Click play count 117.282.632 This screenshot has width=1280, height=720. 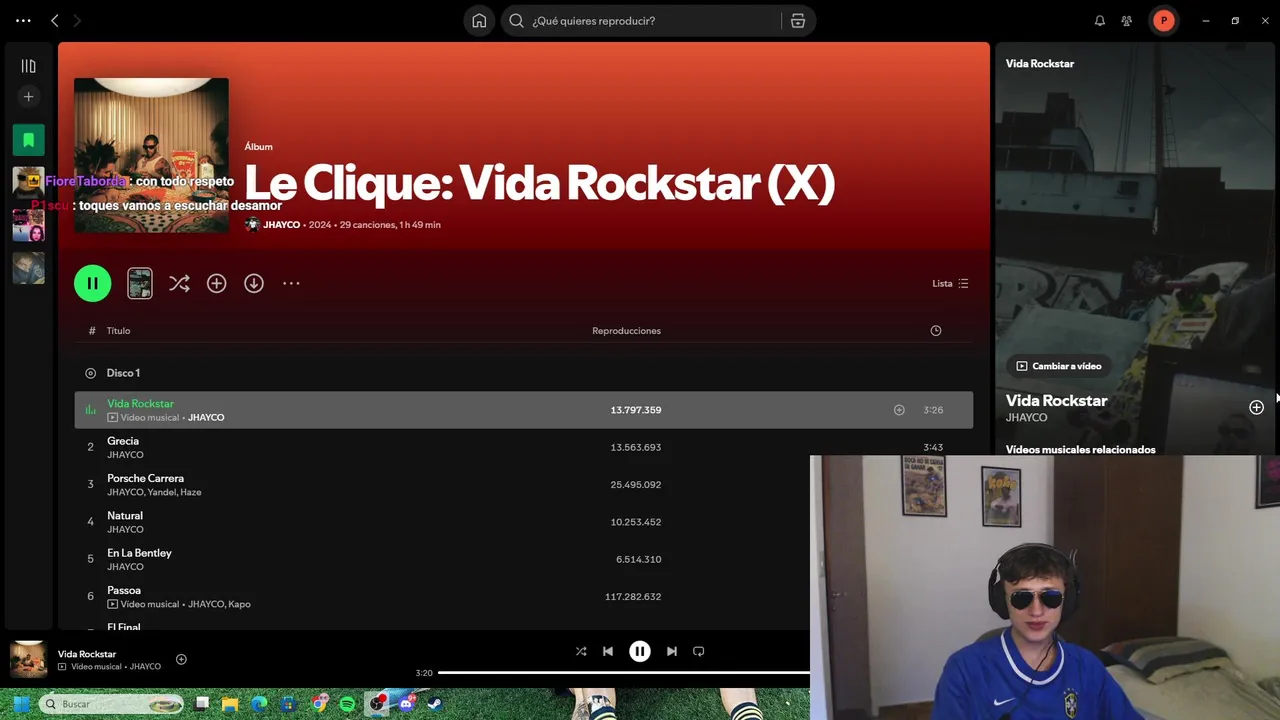pos(633,597)
